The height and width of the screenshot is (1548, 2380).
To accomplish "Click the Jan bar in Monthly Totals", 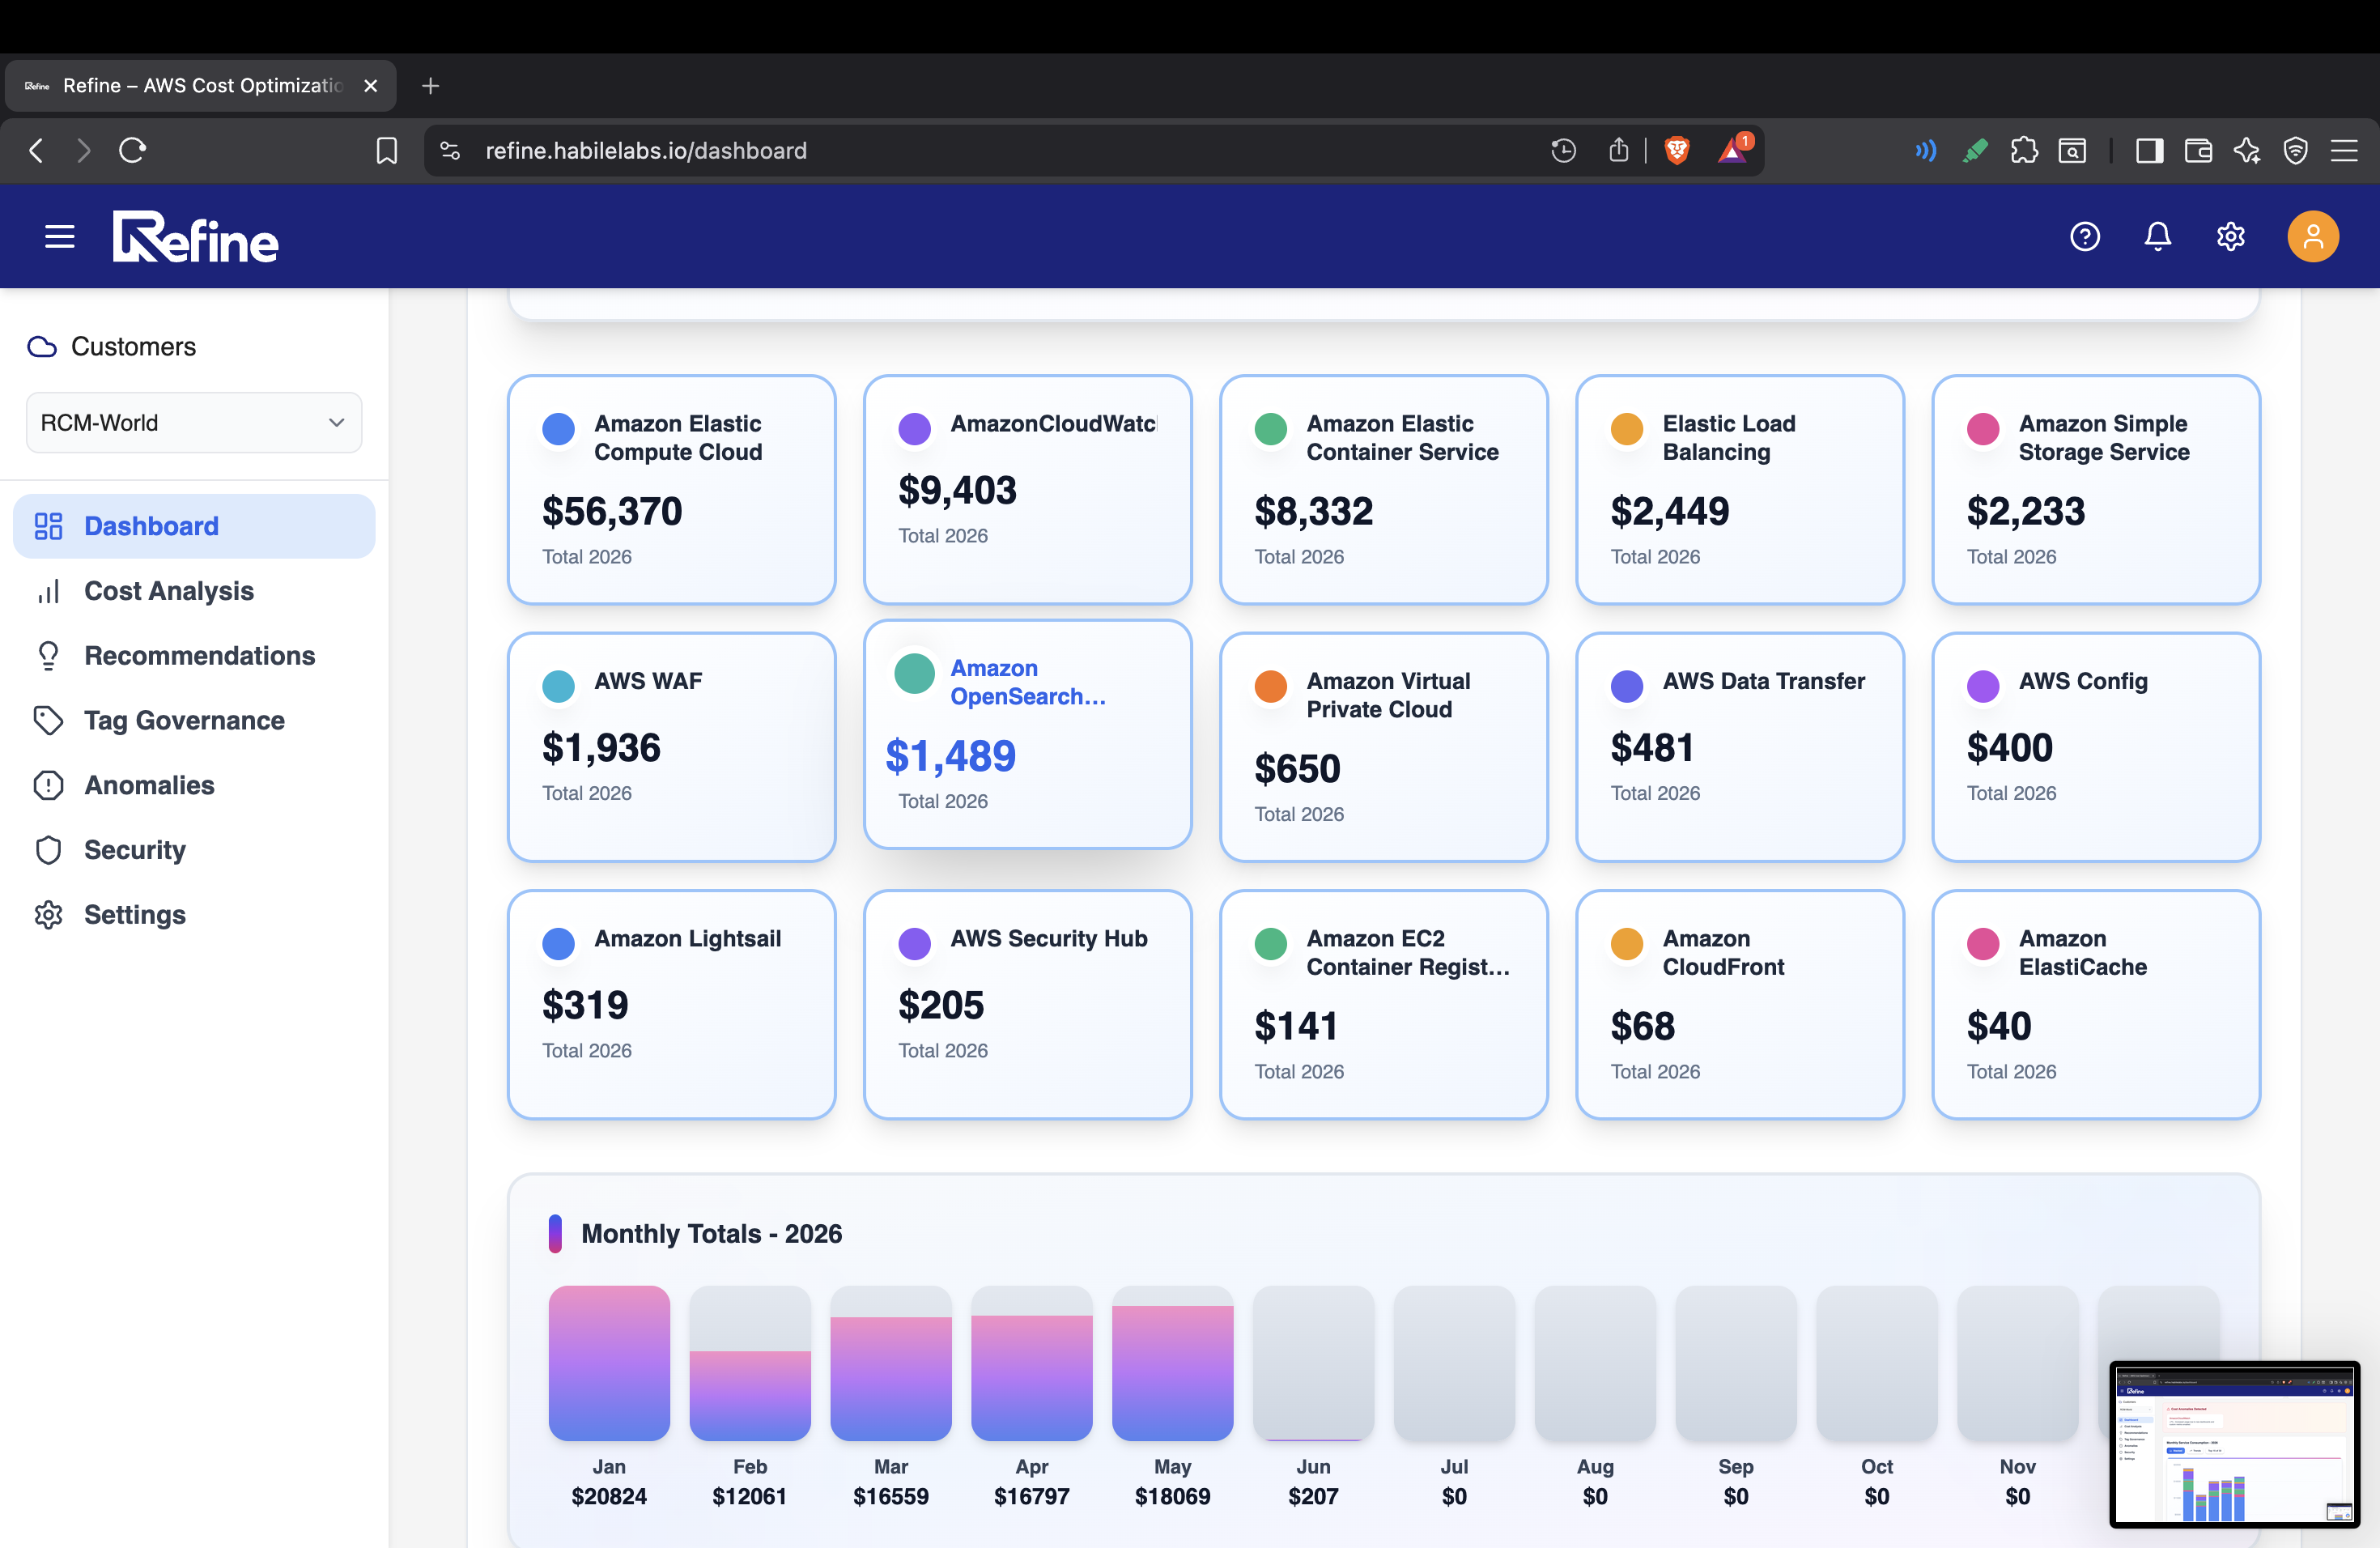I will pyautogui.click(x=609, y=1363).
